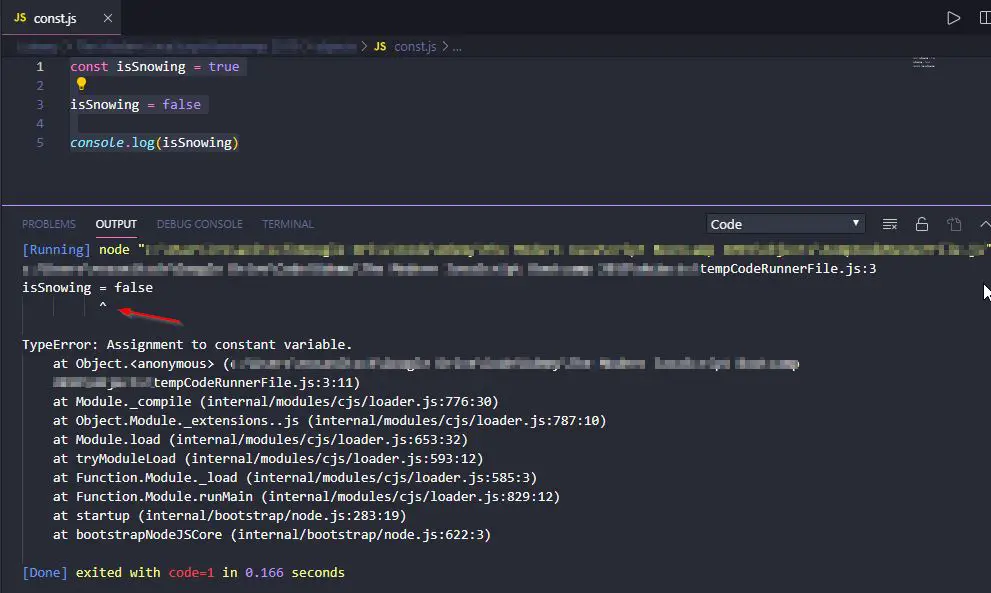
Task: Open the Code output channel dropdown
Action: (784, 224)
